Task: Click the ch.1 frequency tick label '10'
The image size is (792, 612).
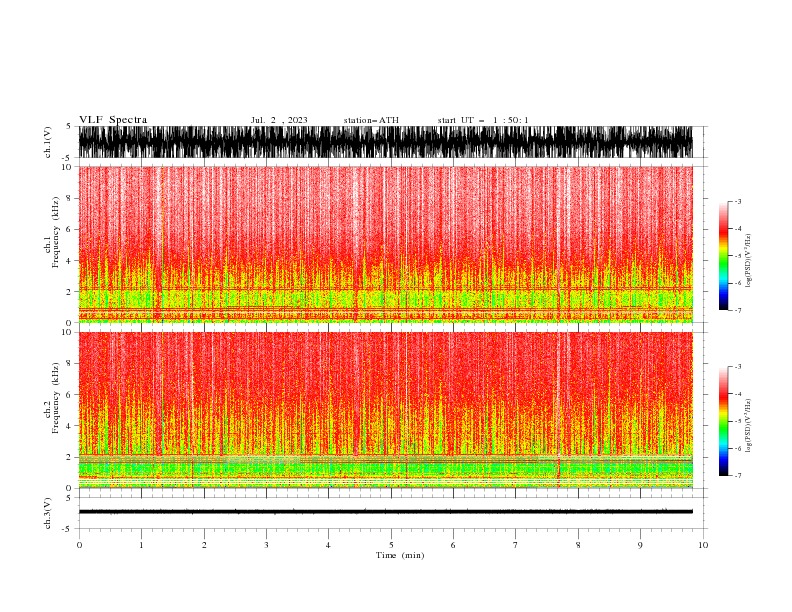Action: coord(68,167)
